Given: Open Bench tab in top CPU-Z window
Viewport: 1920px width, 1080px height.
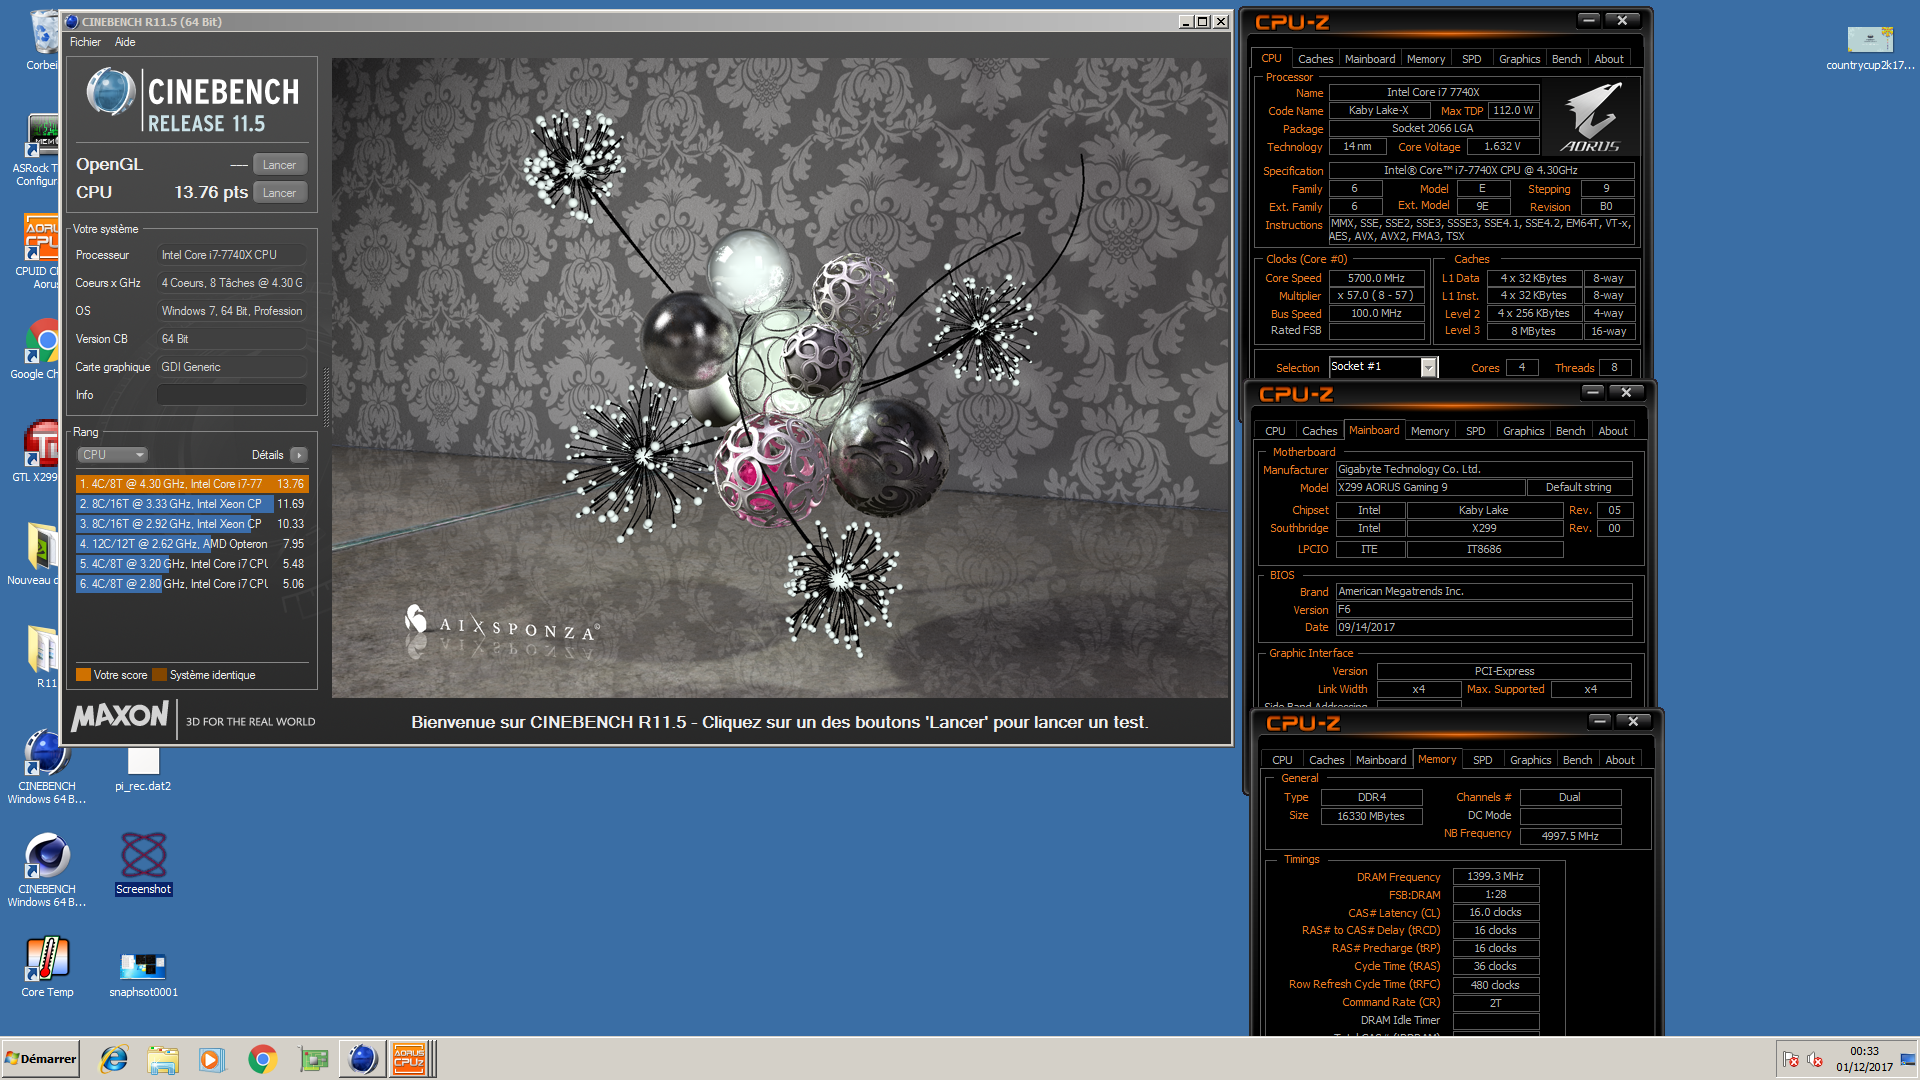Looking at the screenshot, I should click(1566, 59).
